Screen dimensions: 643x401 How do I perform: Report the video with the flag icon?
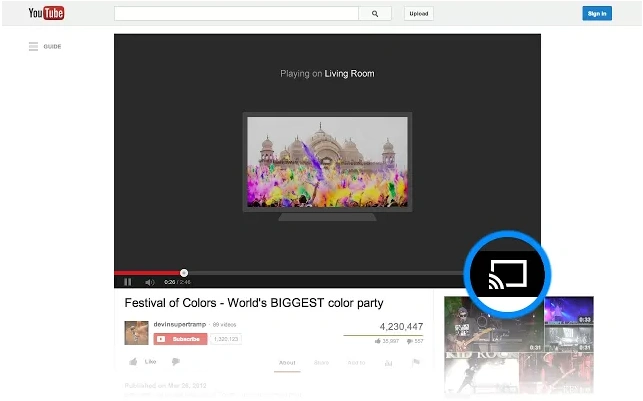click(x=416, y=362)
